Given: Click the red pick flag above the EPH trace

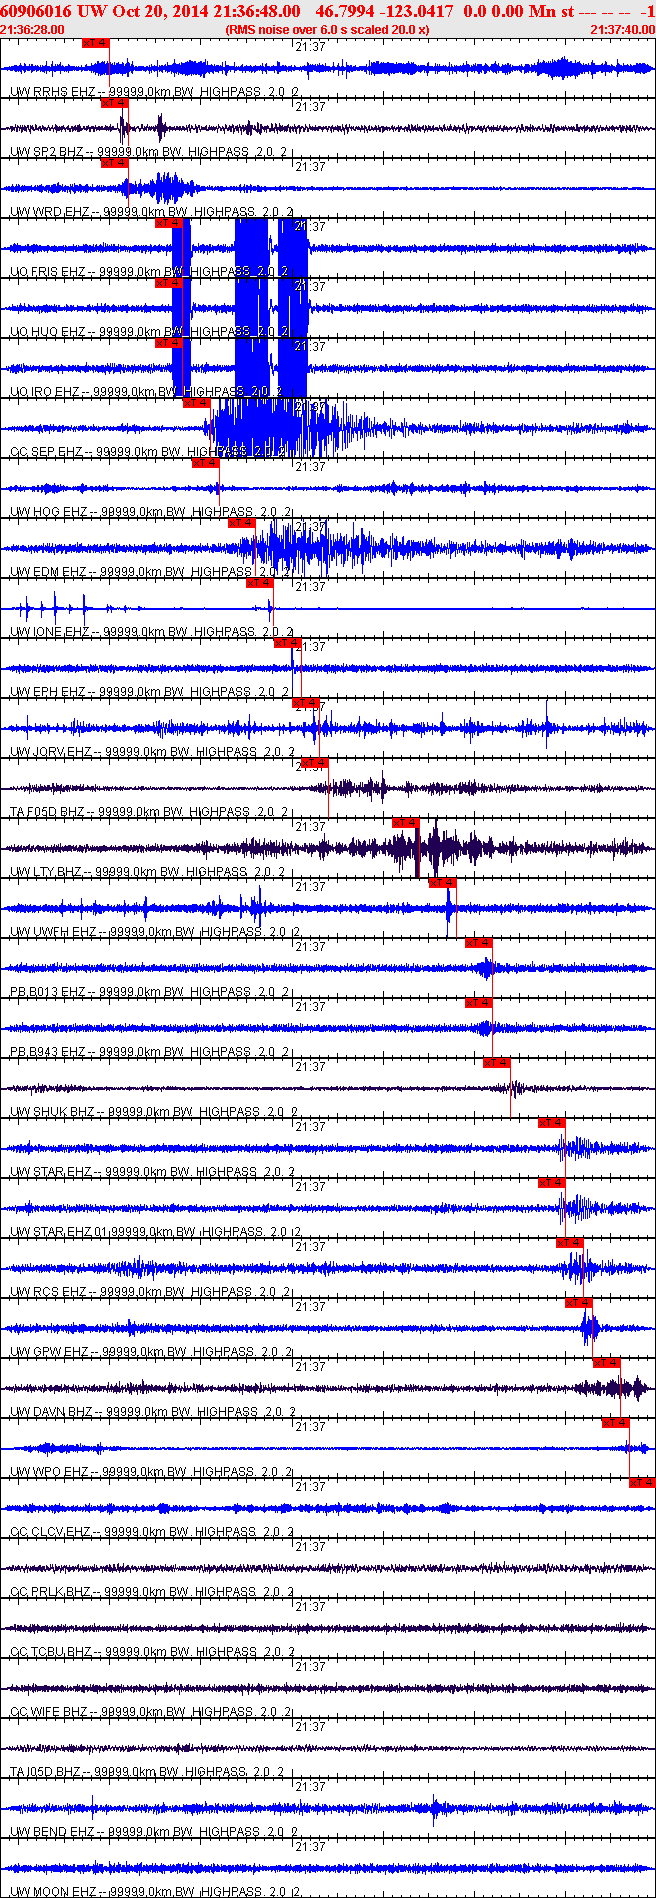Looking at the screenshot, I should pyautogui.click(x=287, y=643).
